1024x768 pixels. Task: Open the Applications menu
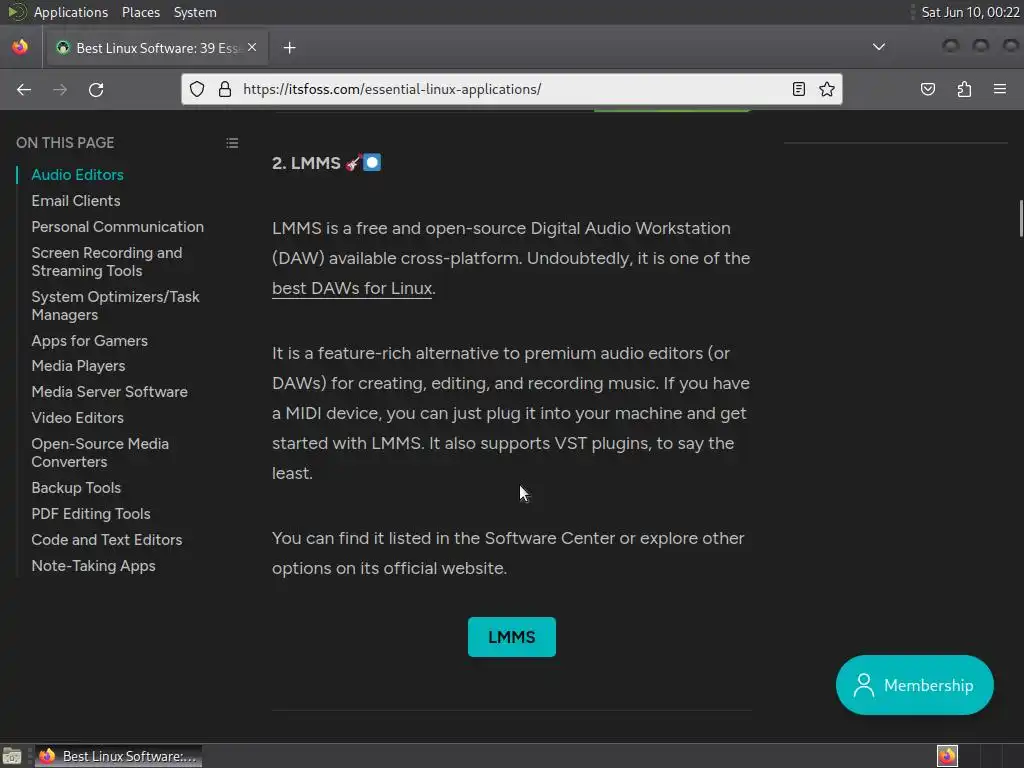[71, 12]
